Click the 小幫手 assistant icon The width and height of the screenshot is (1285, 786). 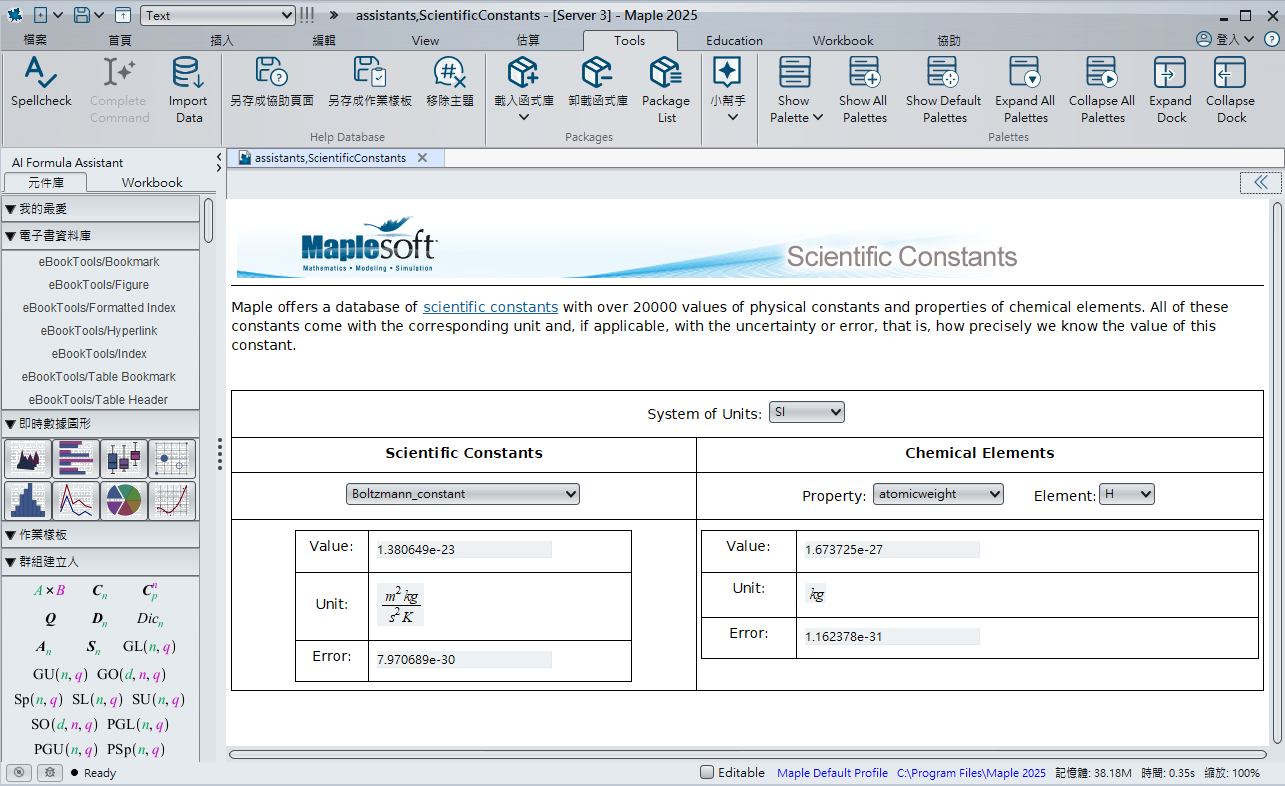point(727,72)
